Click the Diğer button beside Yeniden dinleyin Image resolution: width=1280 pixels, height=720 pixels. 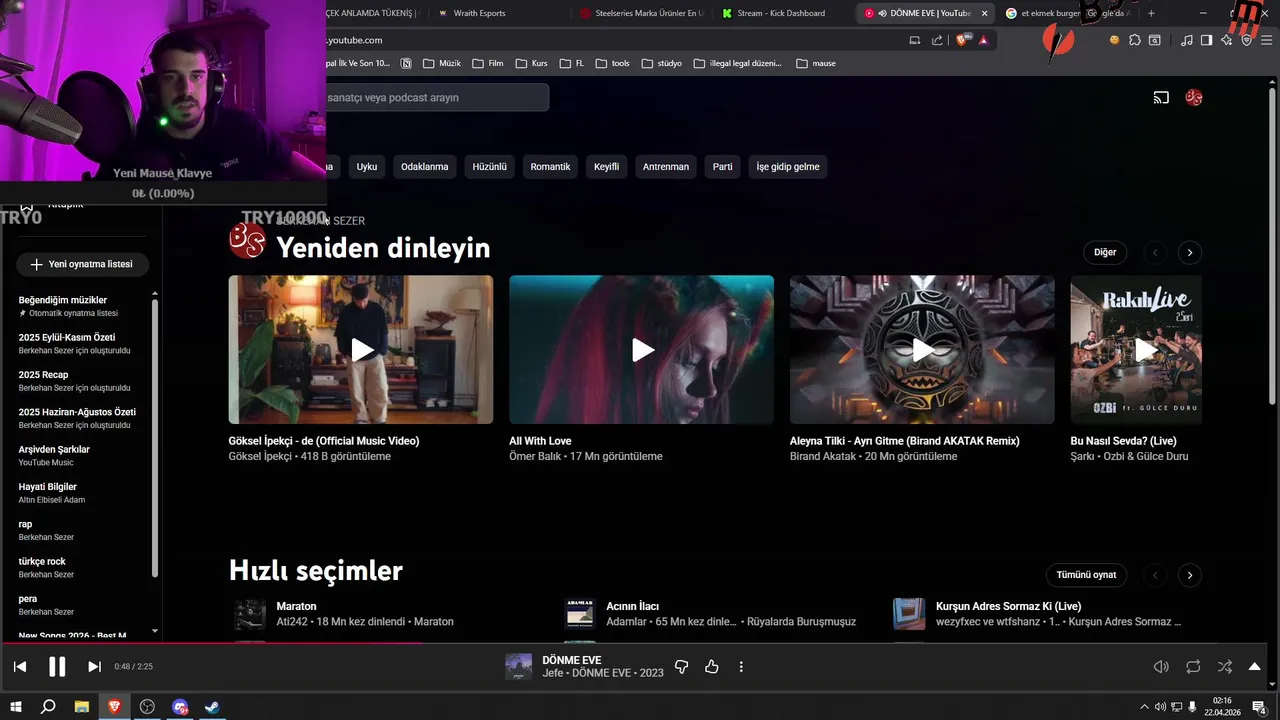click(1105, 252)
